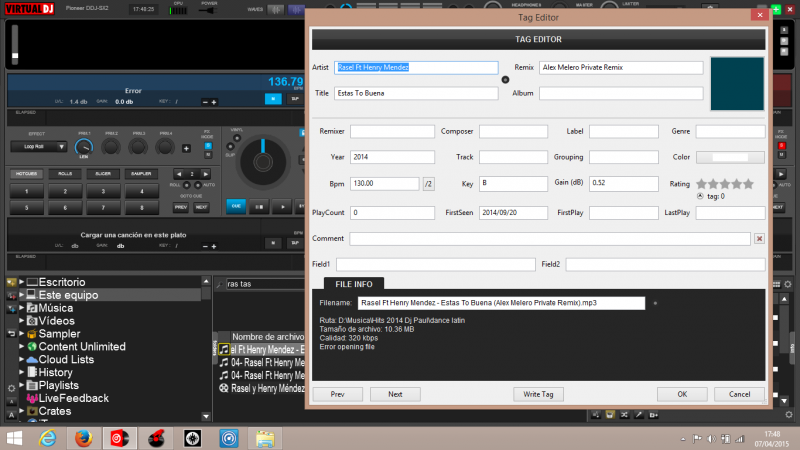The width and height of the screenshot is (800, 450).
Task: Click the video reel icon of Rasel y Henry Méndez
Action: click(x=223, y=388)
